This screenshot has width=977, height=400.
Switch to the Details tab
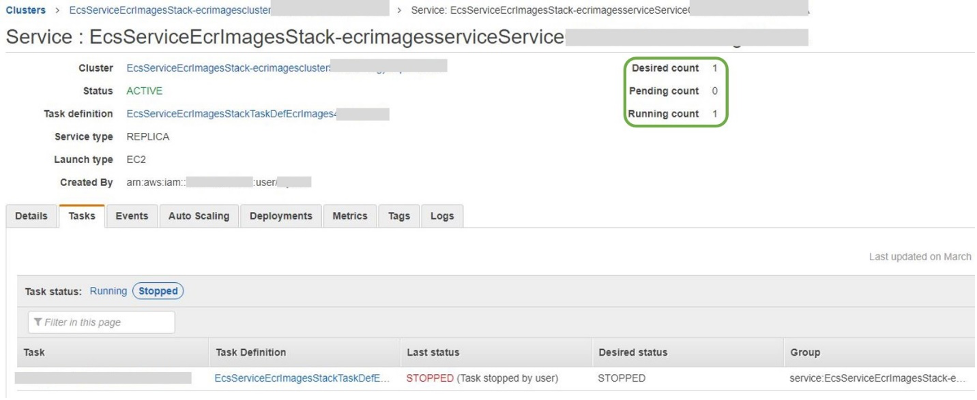point(31,216)
